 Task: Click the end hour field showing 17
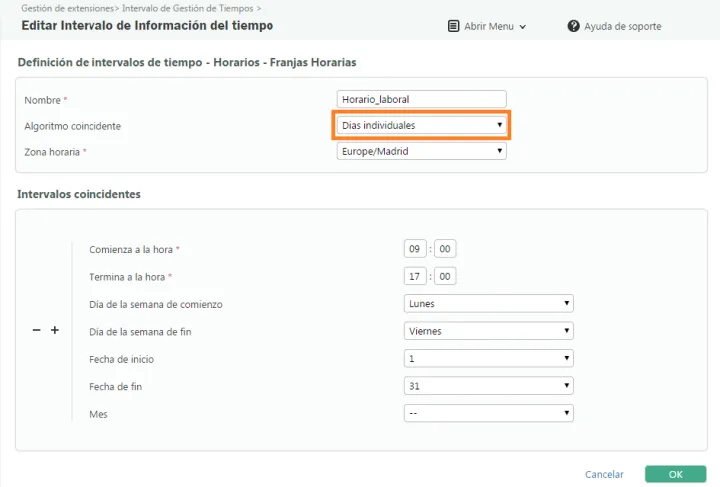point(414,276)
